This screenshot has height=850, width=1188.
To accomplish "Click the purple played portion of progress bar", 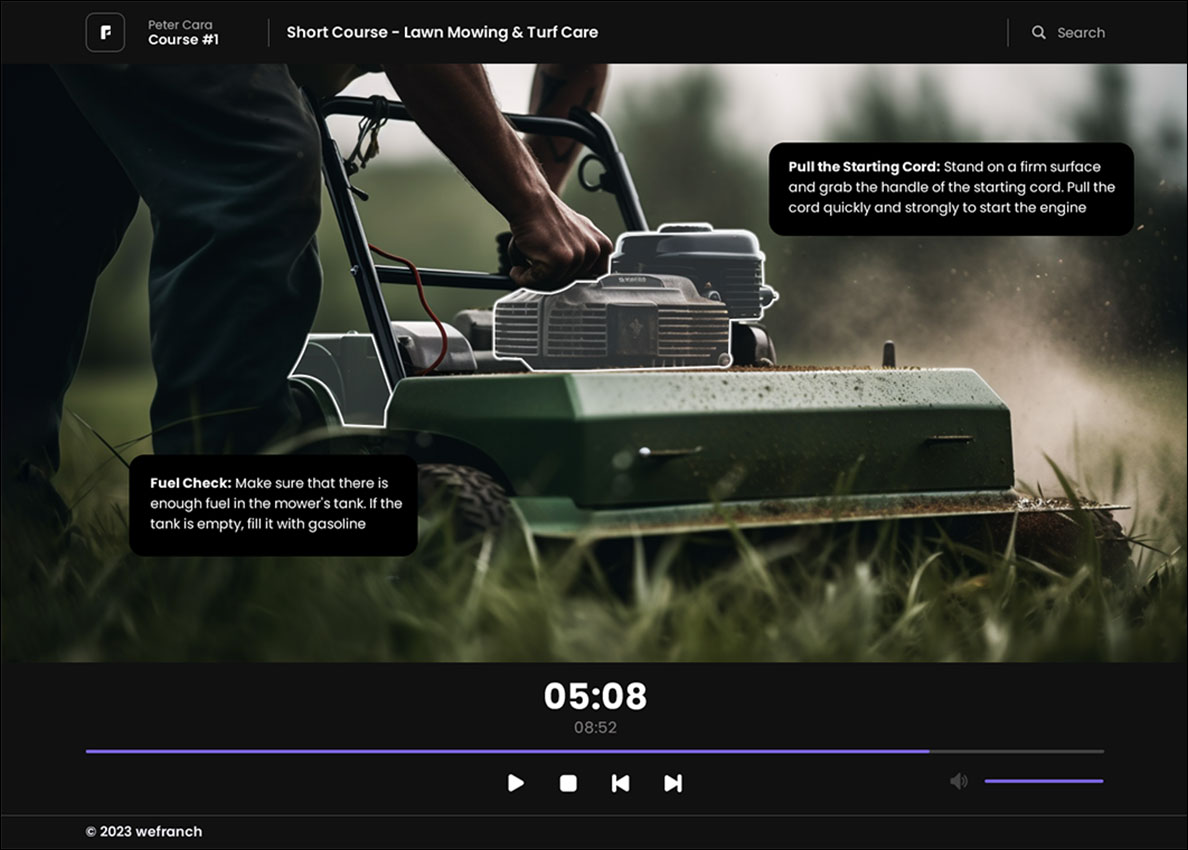I will point(500,751).
